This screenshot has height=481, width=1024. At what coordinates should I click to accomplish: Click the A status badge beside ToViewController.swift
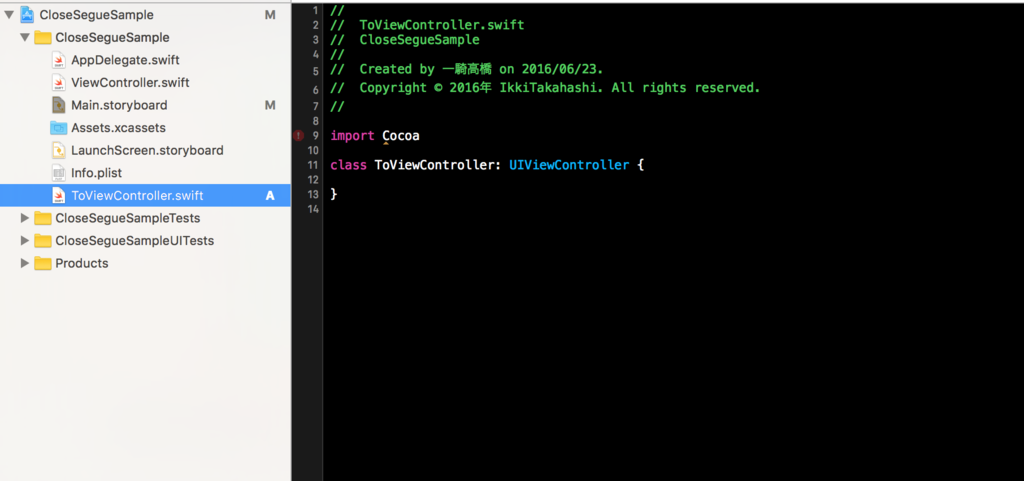point(270,195)
